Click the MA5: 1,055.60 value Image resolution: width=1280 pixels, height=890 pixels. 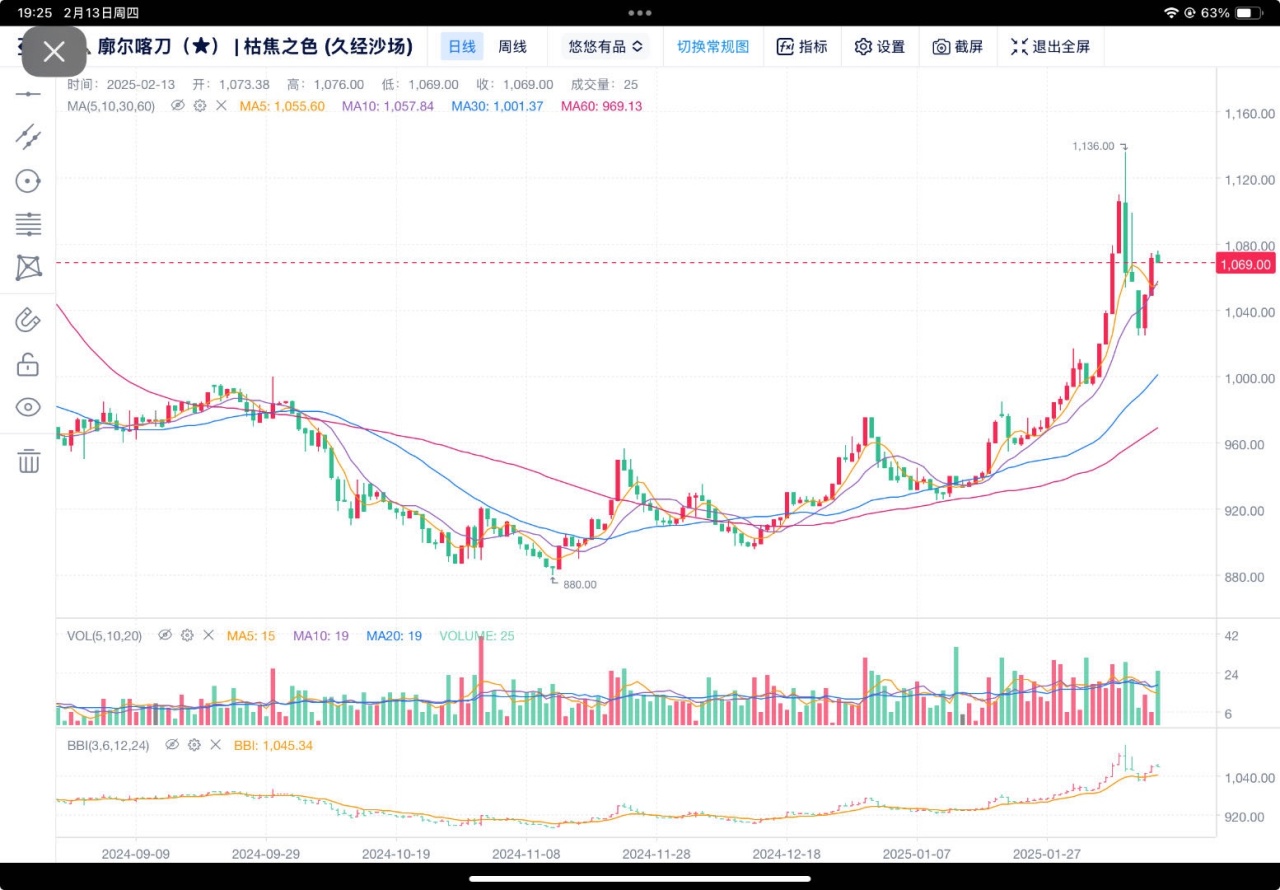pos(282,105)
